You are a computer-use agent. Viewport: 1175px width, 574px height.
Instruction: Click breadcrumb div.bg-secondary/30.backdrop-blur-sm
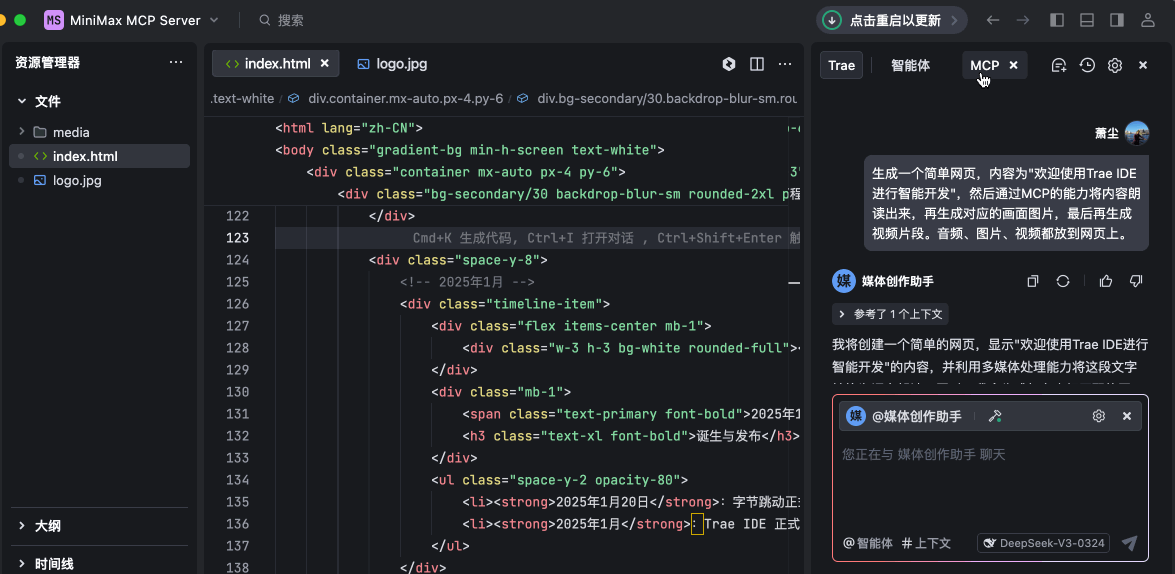665,98
